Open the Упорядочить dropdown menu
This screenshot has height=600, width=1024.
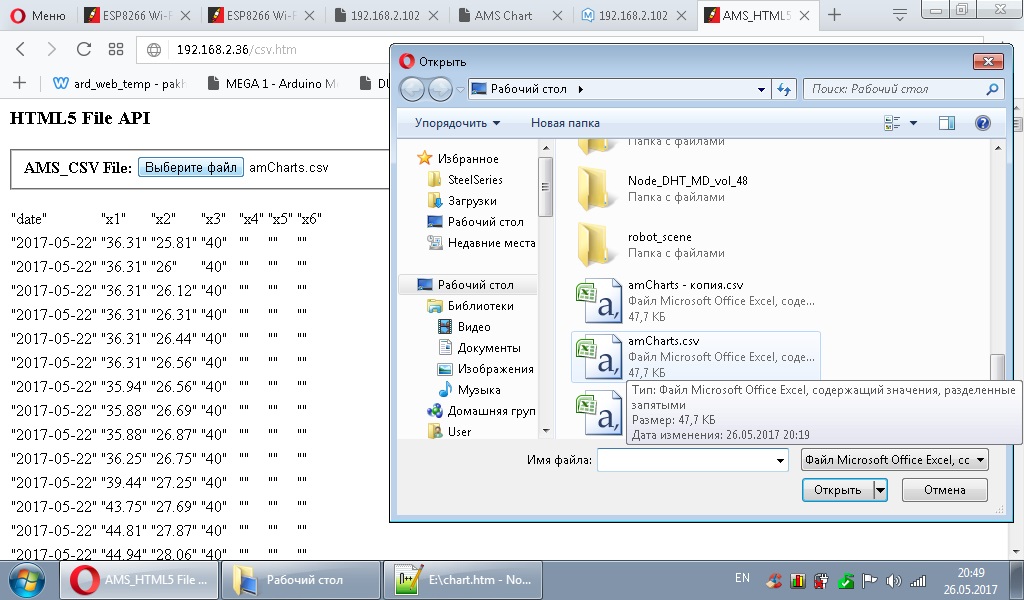[x=457, y=123]
